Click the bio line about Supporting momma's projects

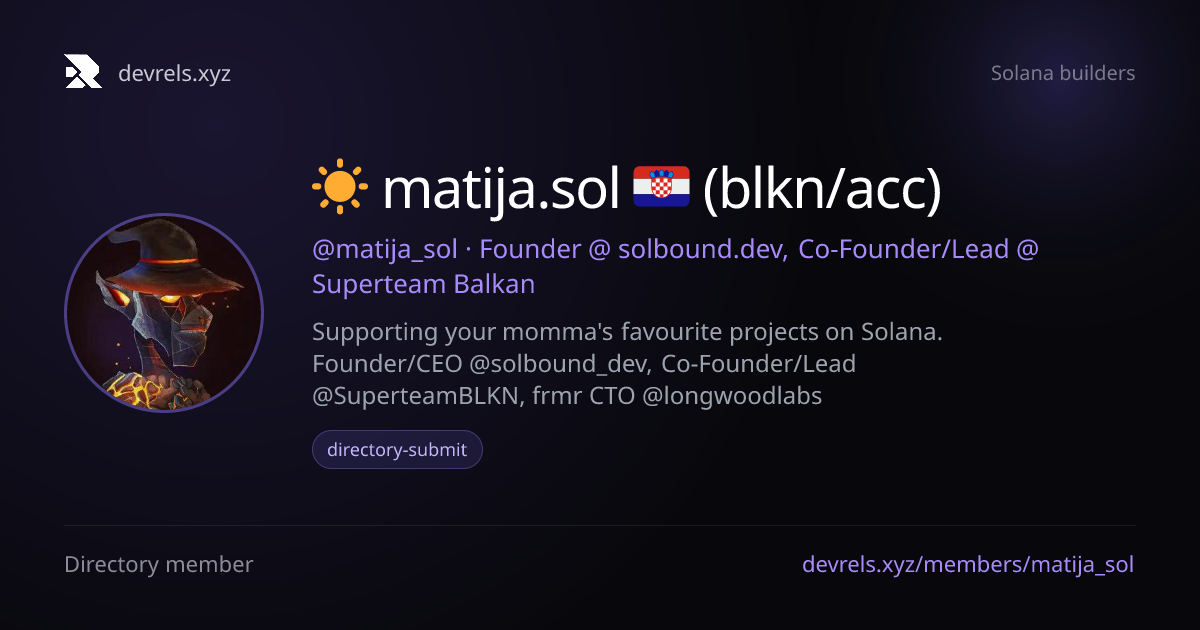click(627, 332)
